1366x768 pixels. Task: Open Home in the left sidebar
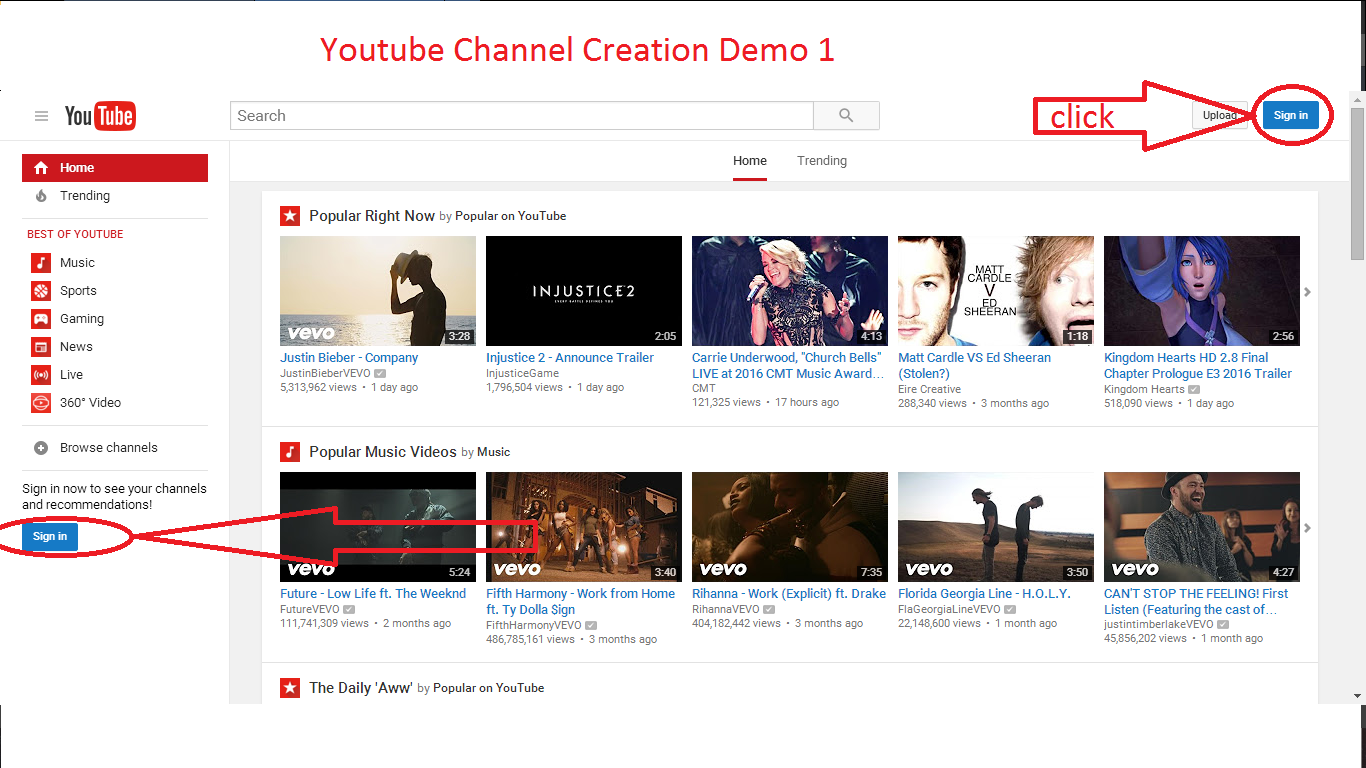tap(115, 168)
